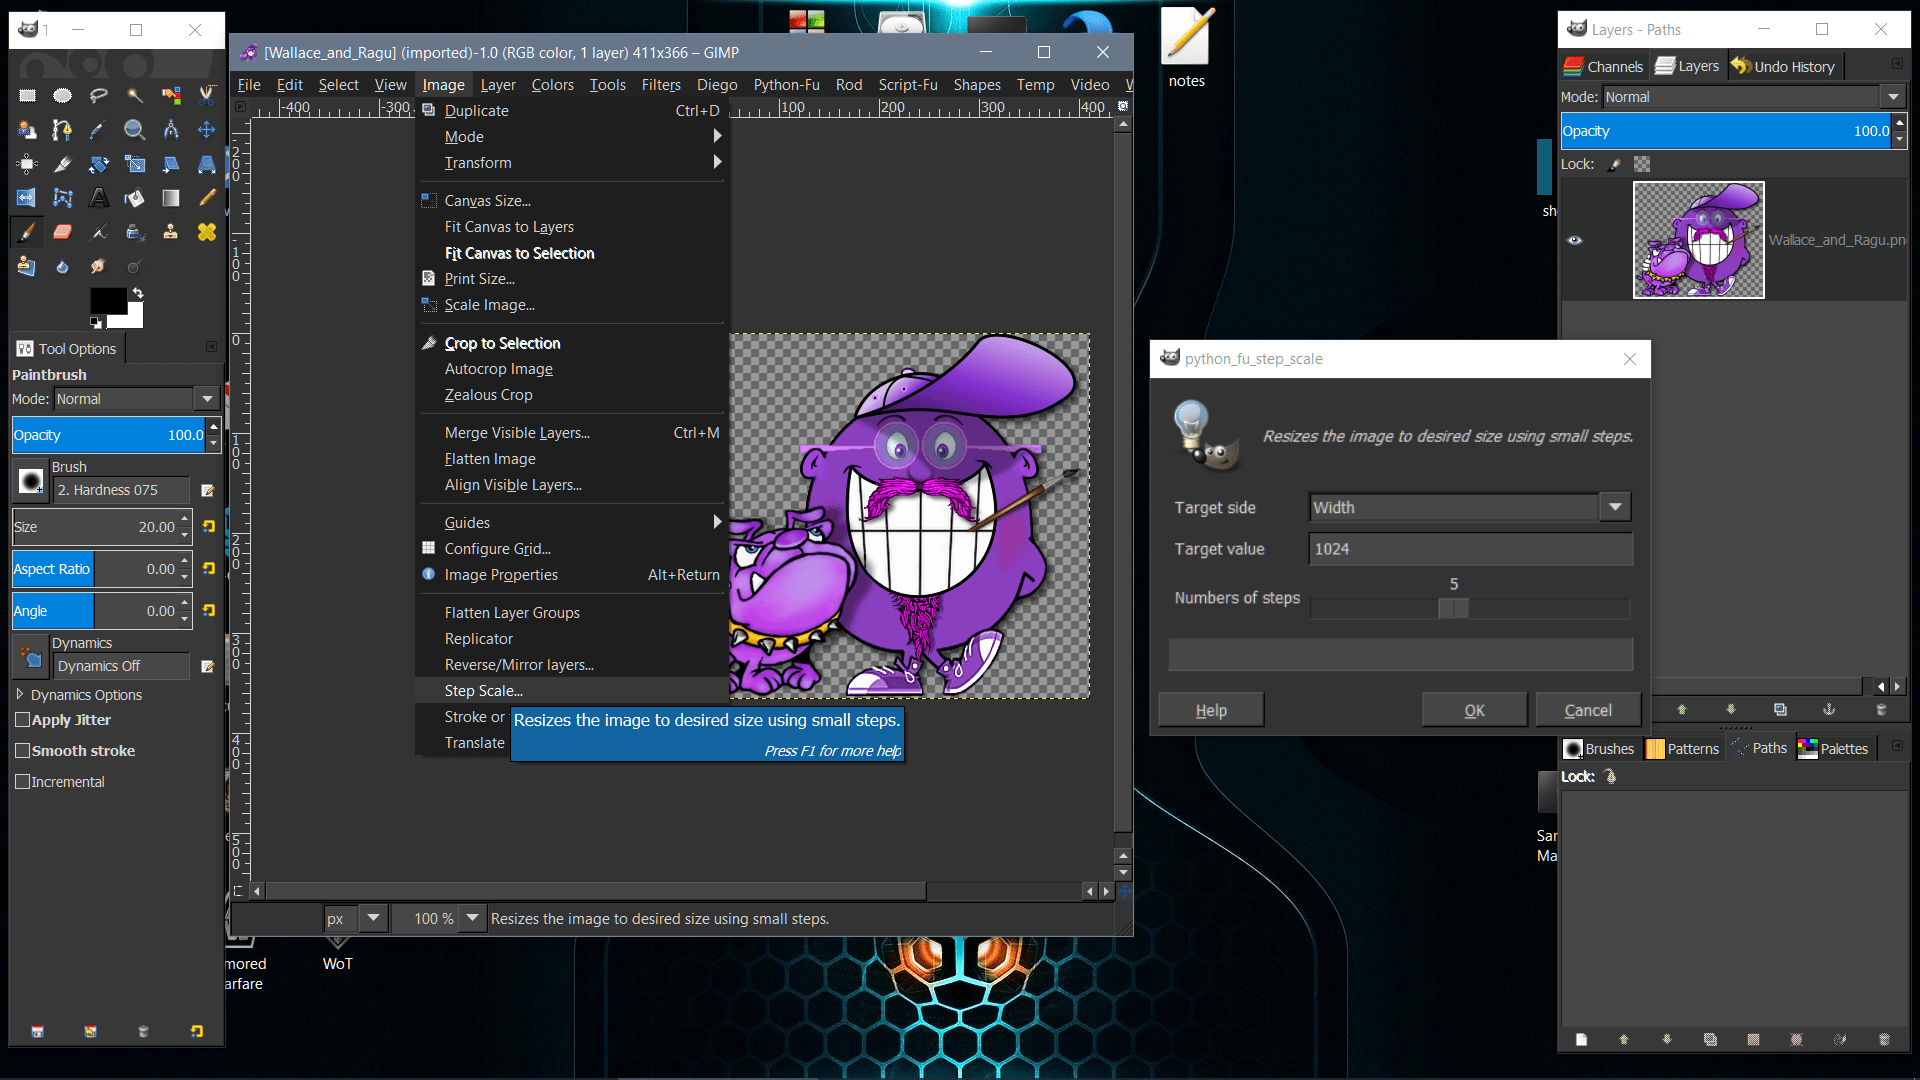Image resolution: width=1920 pixels, height=1080 pixels.
Task: Activate the Paths tool in the toolbox
Action: 62,129
